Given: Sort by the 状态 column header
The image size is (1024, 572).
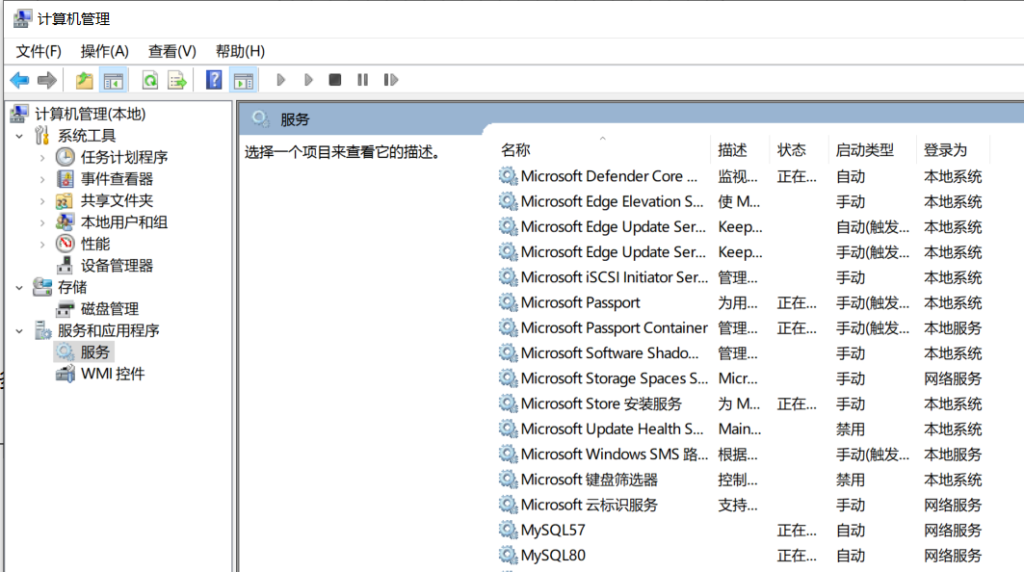Looking at the screenshot, I should click(x=799, y=150).
